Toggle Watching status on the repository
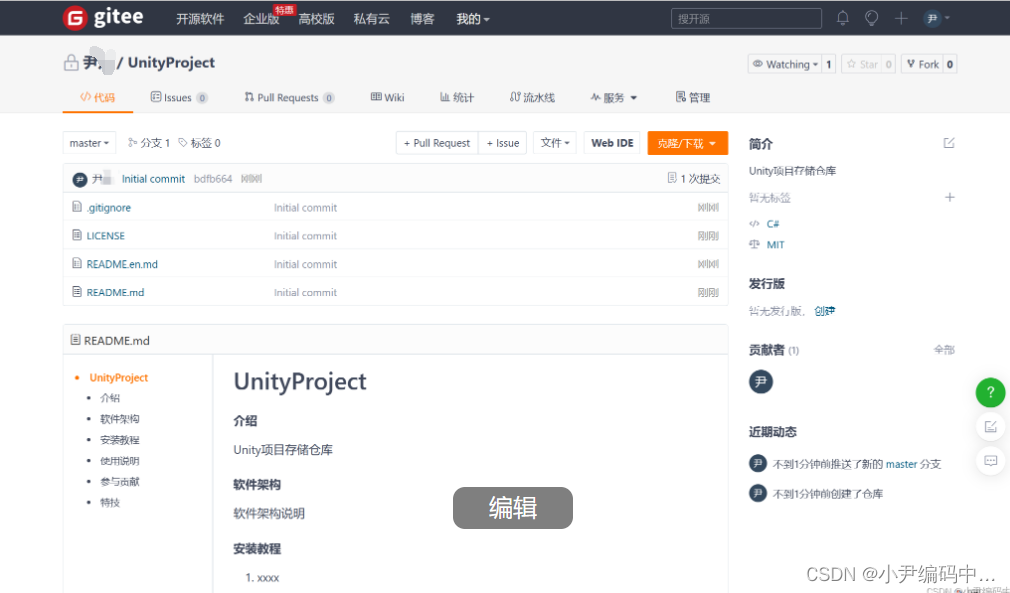The image size is (1010, 593). [783, 63]
